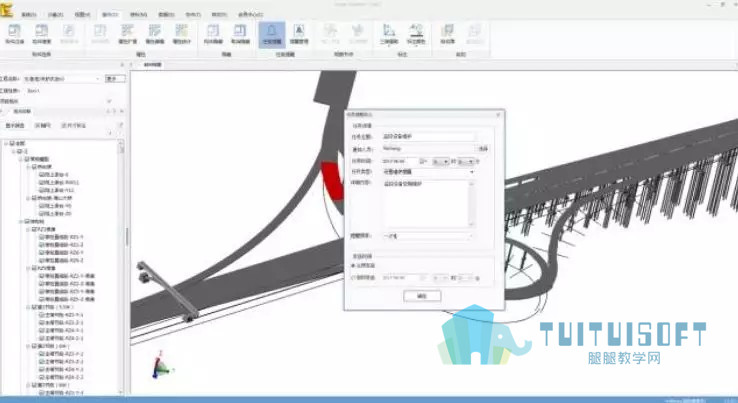The image size is (738, 403).
Task: Expand the search section chevron in the left panel
Action: (x=110, y=101)
